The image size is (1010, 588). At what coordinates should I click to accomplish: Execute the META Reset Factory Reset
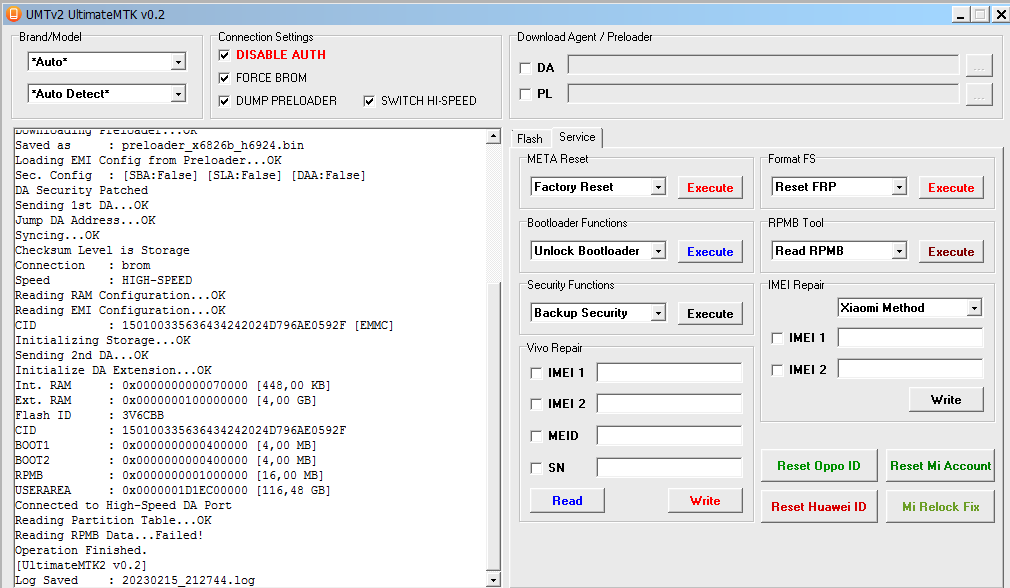(710, 187)
